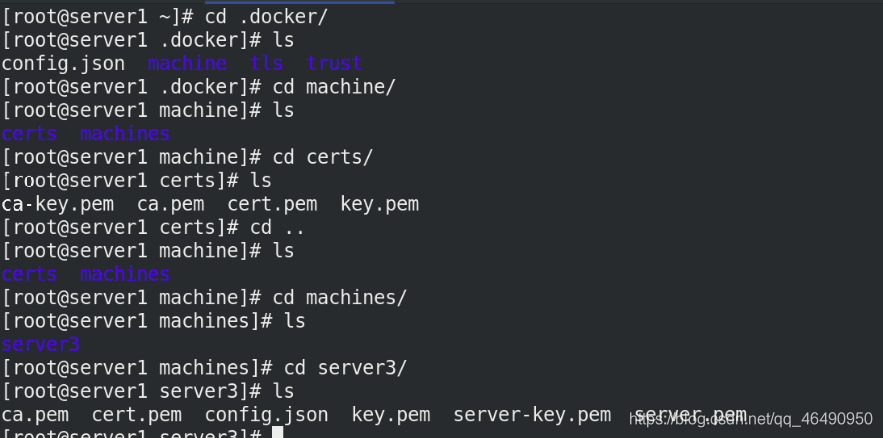Click the blog.csdn.net watermark link
This screenshot has height=438, width=883.
(751, 419)
